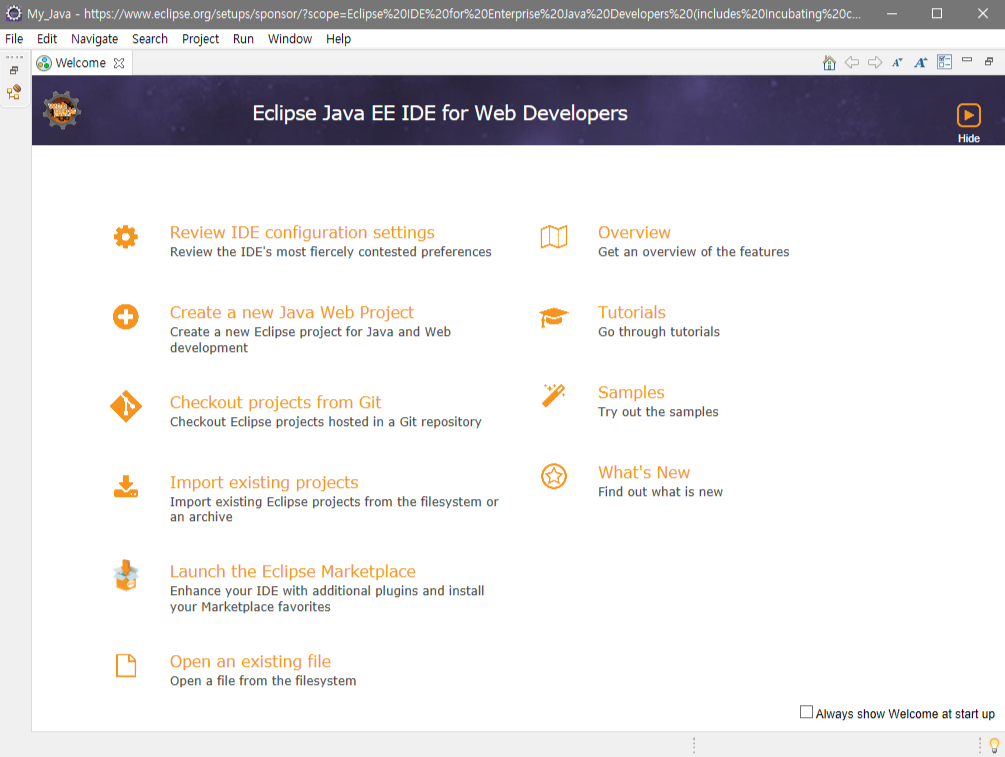Click the gear icon for IDE settings
Image resolution: width=1005 pixels, height=757 pixels.
pos(126,237)
